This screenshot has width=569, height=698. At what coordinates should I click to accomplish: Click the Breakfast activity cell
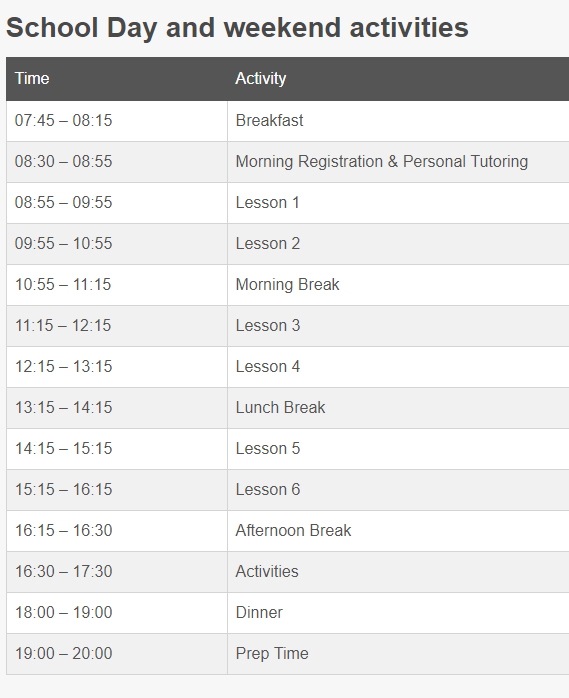[x=398, y=121]
